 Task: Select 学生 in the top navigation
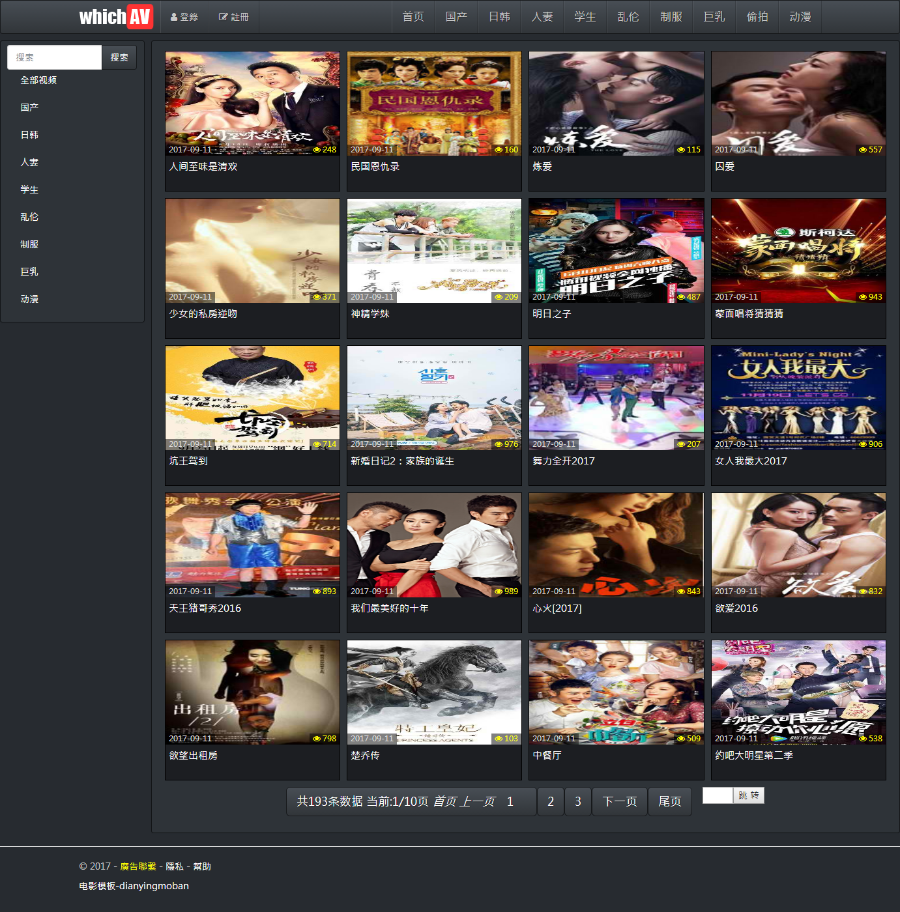click(x=585, y=17)
